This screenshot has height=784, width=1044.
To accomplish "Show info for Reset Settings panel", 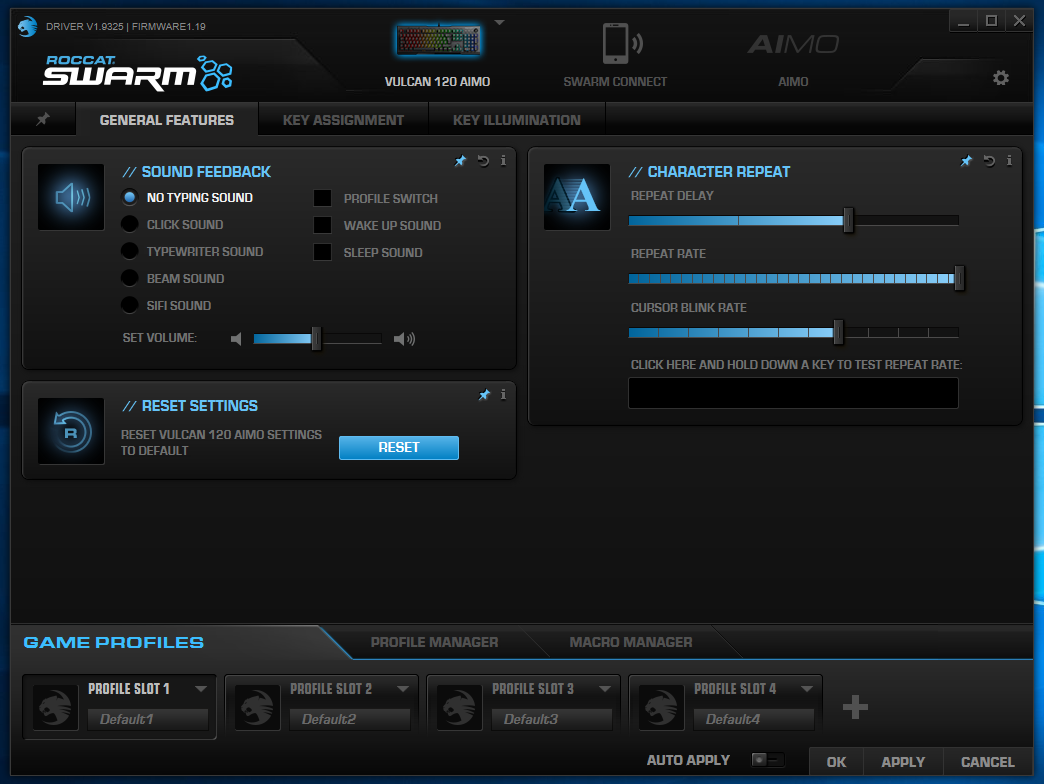I will (x=503, y=395).
